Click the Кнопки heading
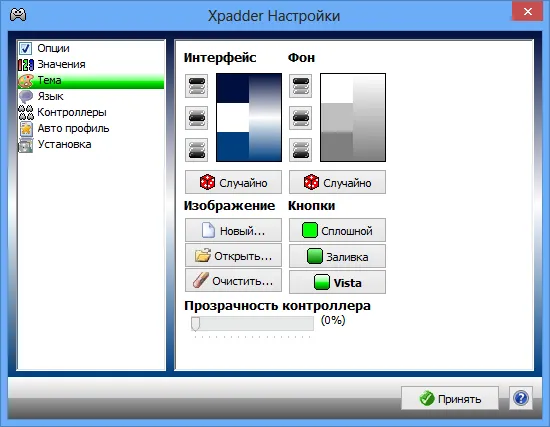Screen dimensions: 550x427 tap(311, 206)
